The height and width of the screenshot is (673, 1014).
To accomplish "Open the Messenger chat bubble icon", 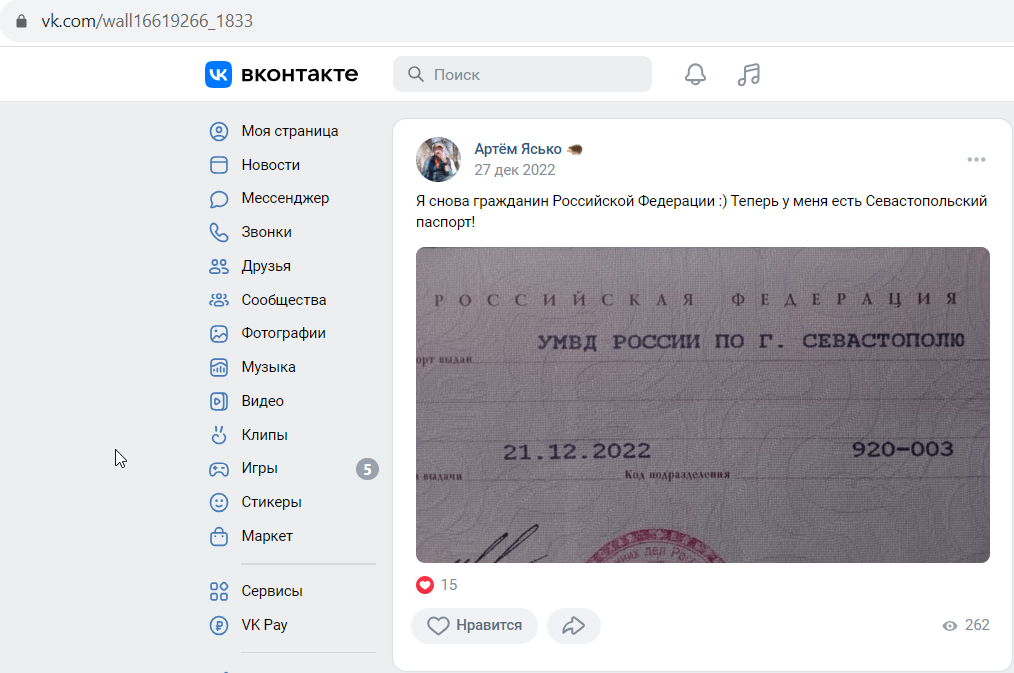I will click(x=219, y=198).
